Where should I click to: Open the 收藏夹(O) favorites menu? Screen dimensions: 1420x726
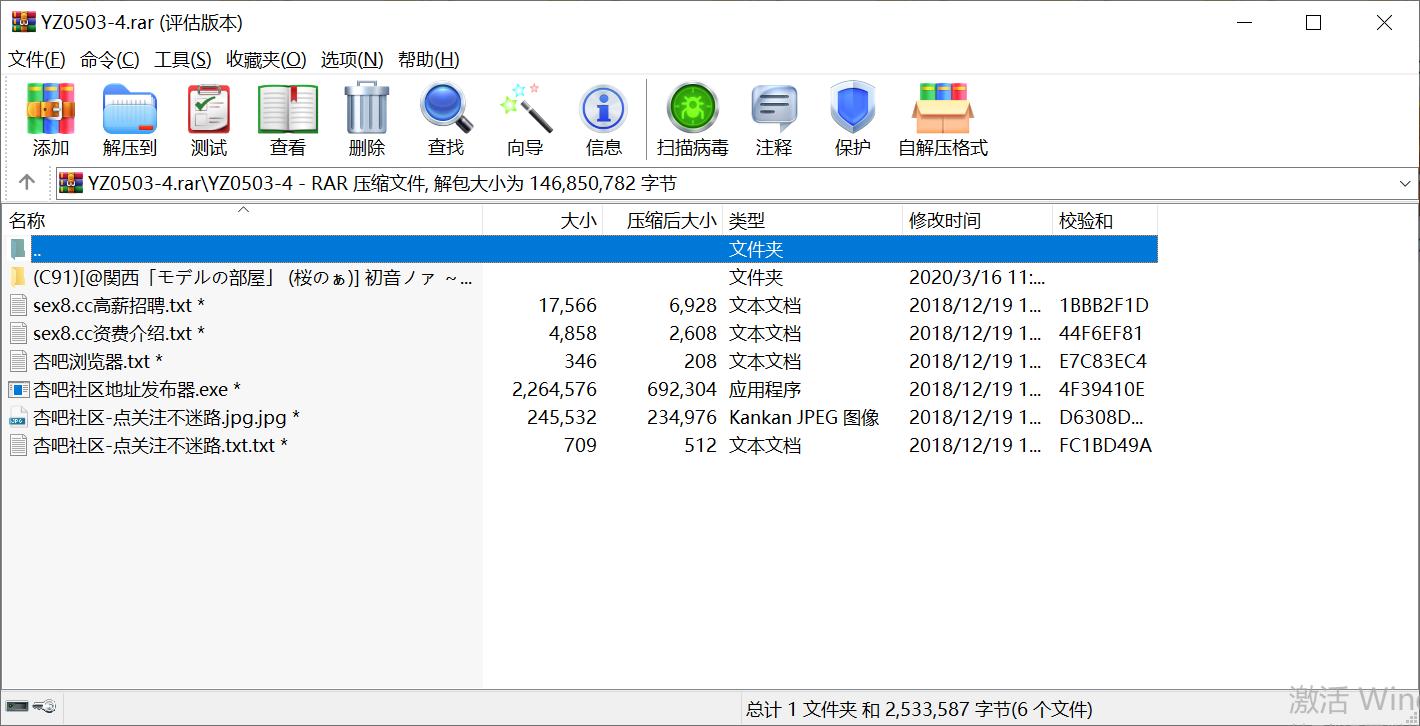click(266, 59)
